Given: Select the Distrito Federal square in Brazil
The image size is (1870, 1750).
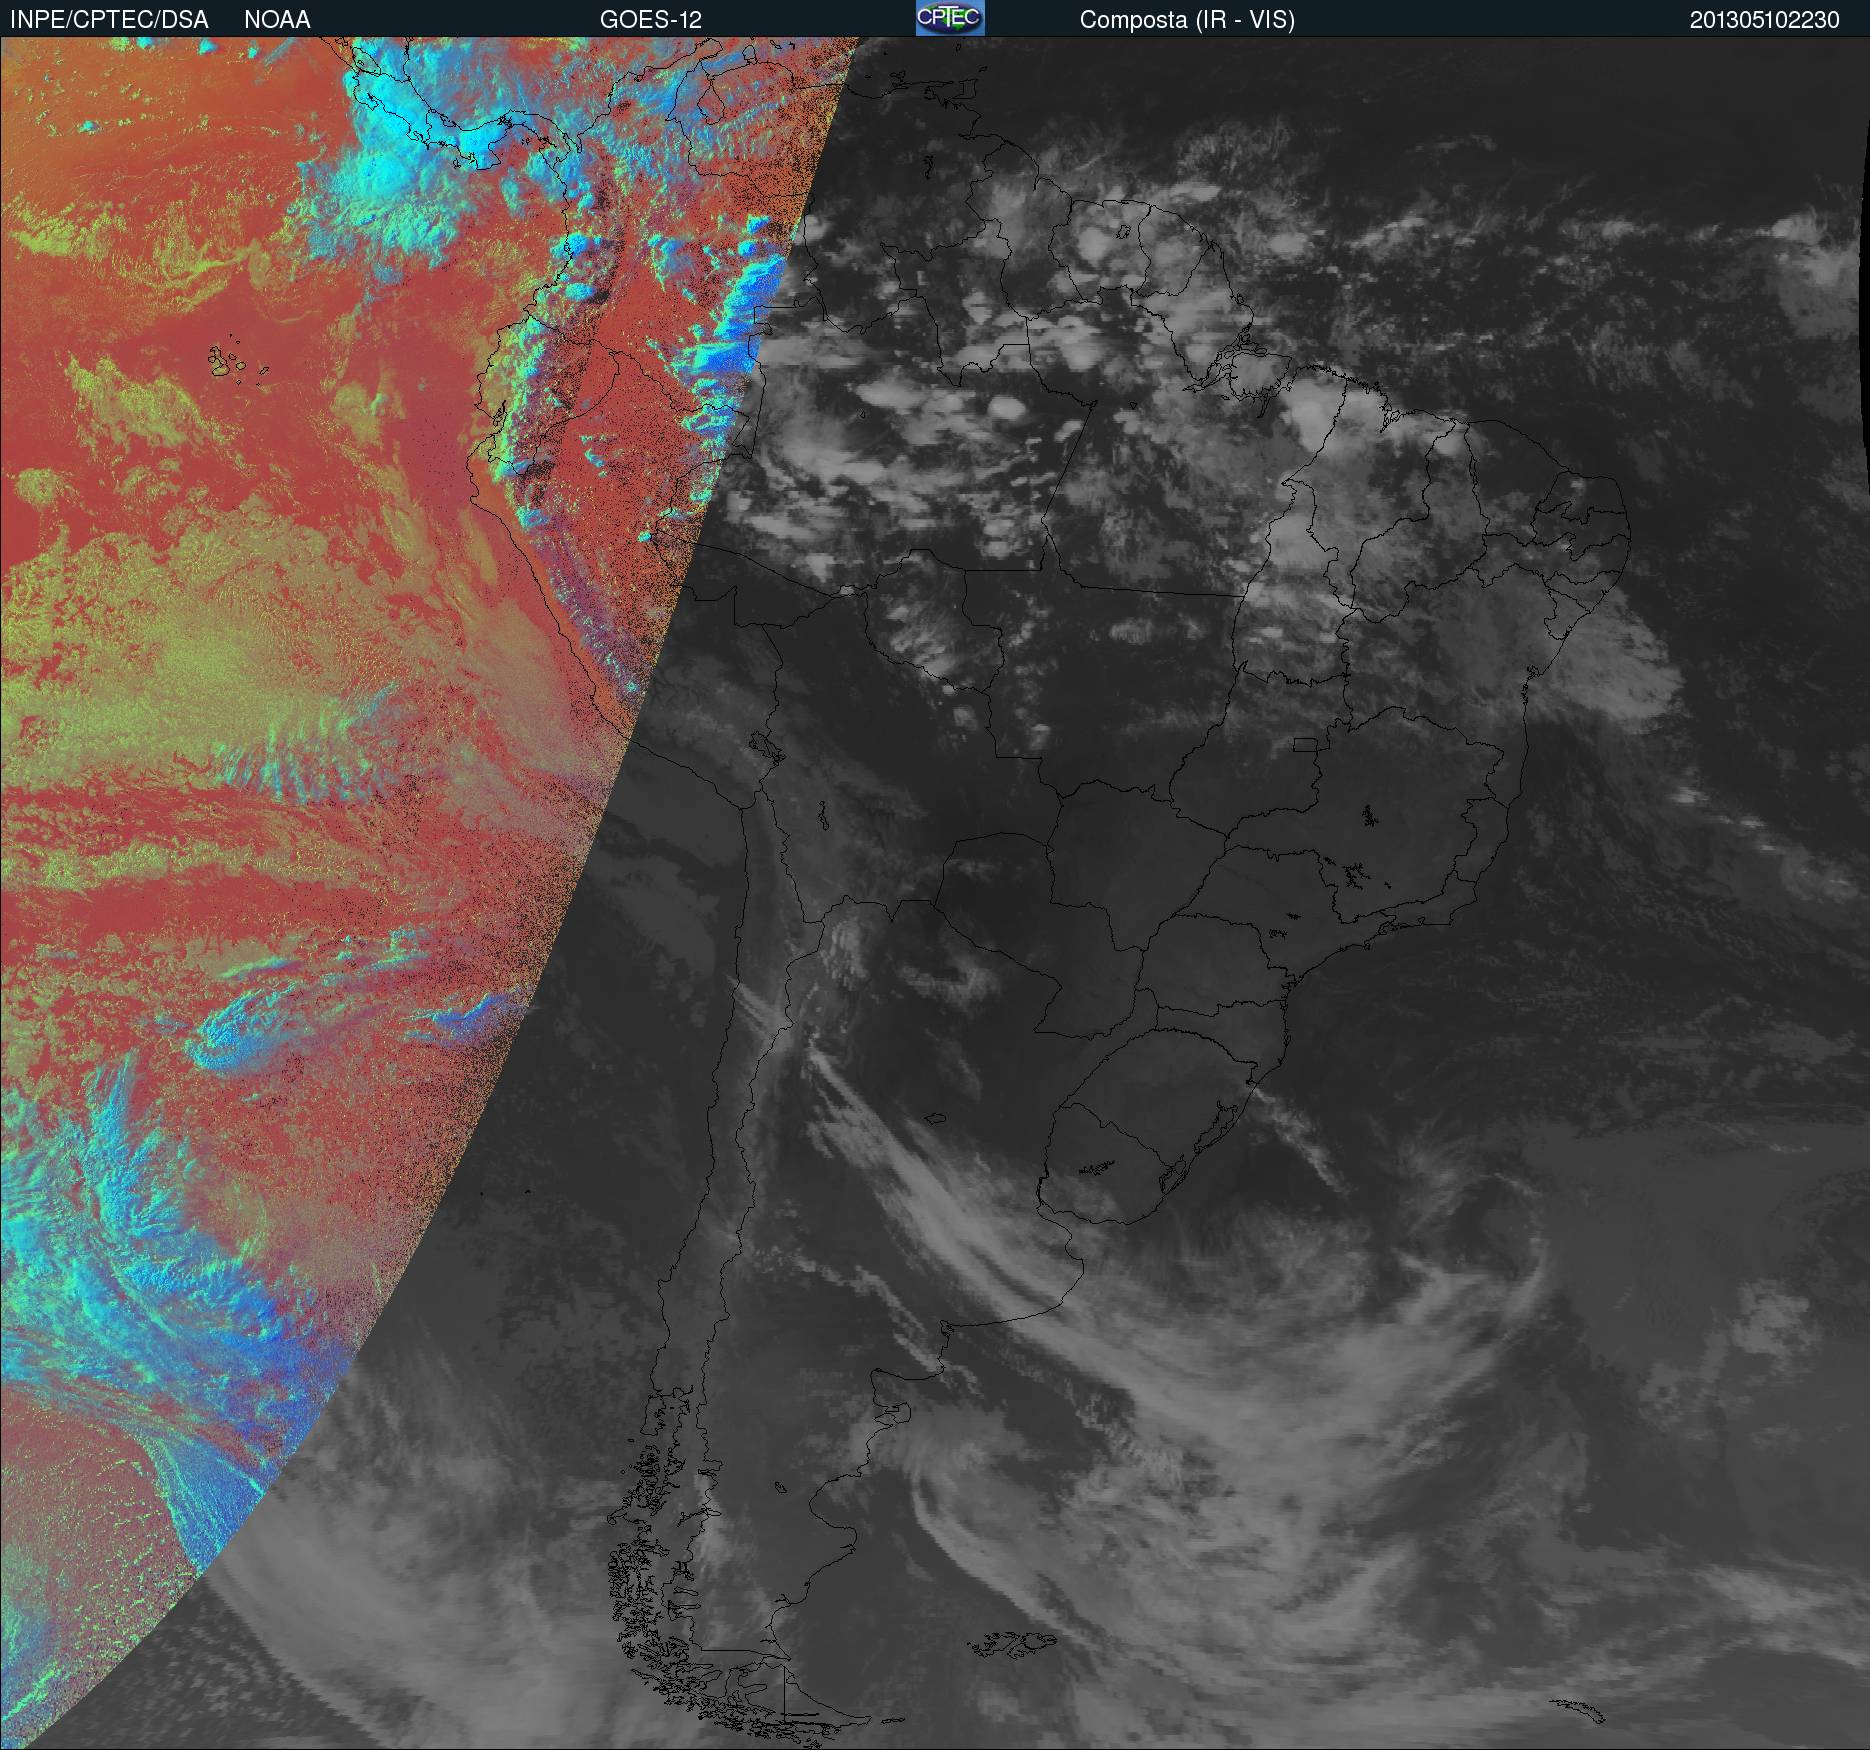Looking at the screenshot, I should tap(1306, 745).
